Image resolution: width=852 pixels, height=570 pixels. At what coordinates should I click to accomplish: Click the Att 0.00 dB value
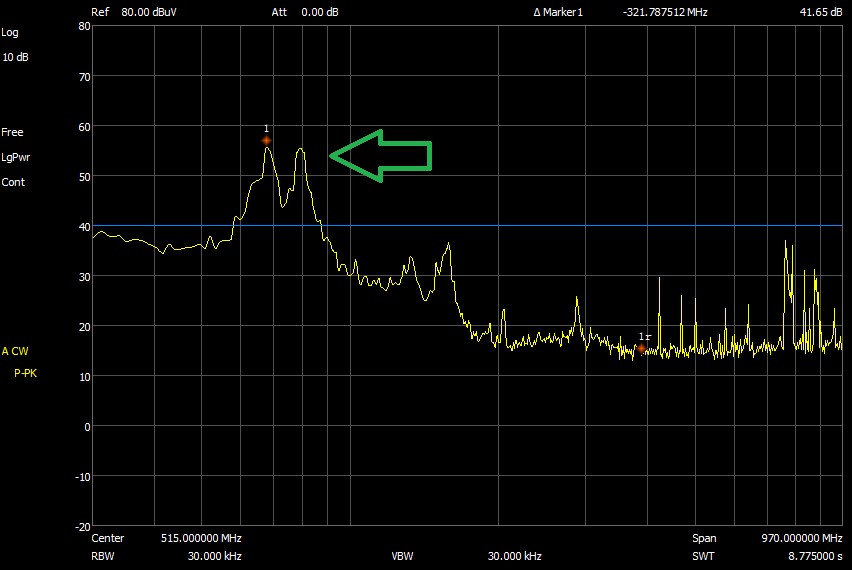click(x=320, y=12)
